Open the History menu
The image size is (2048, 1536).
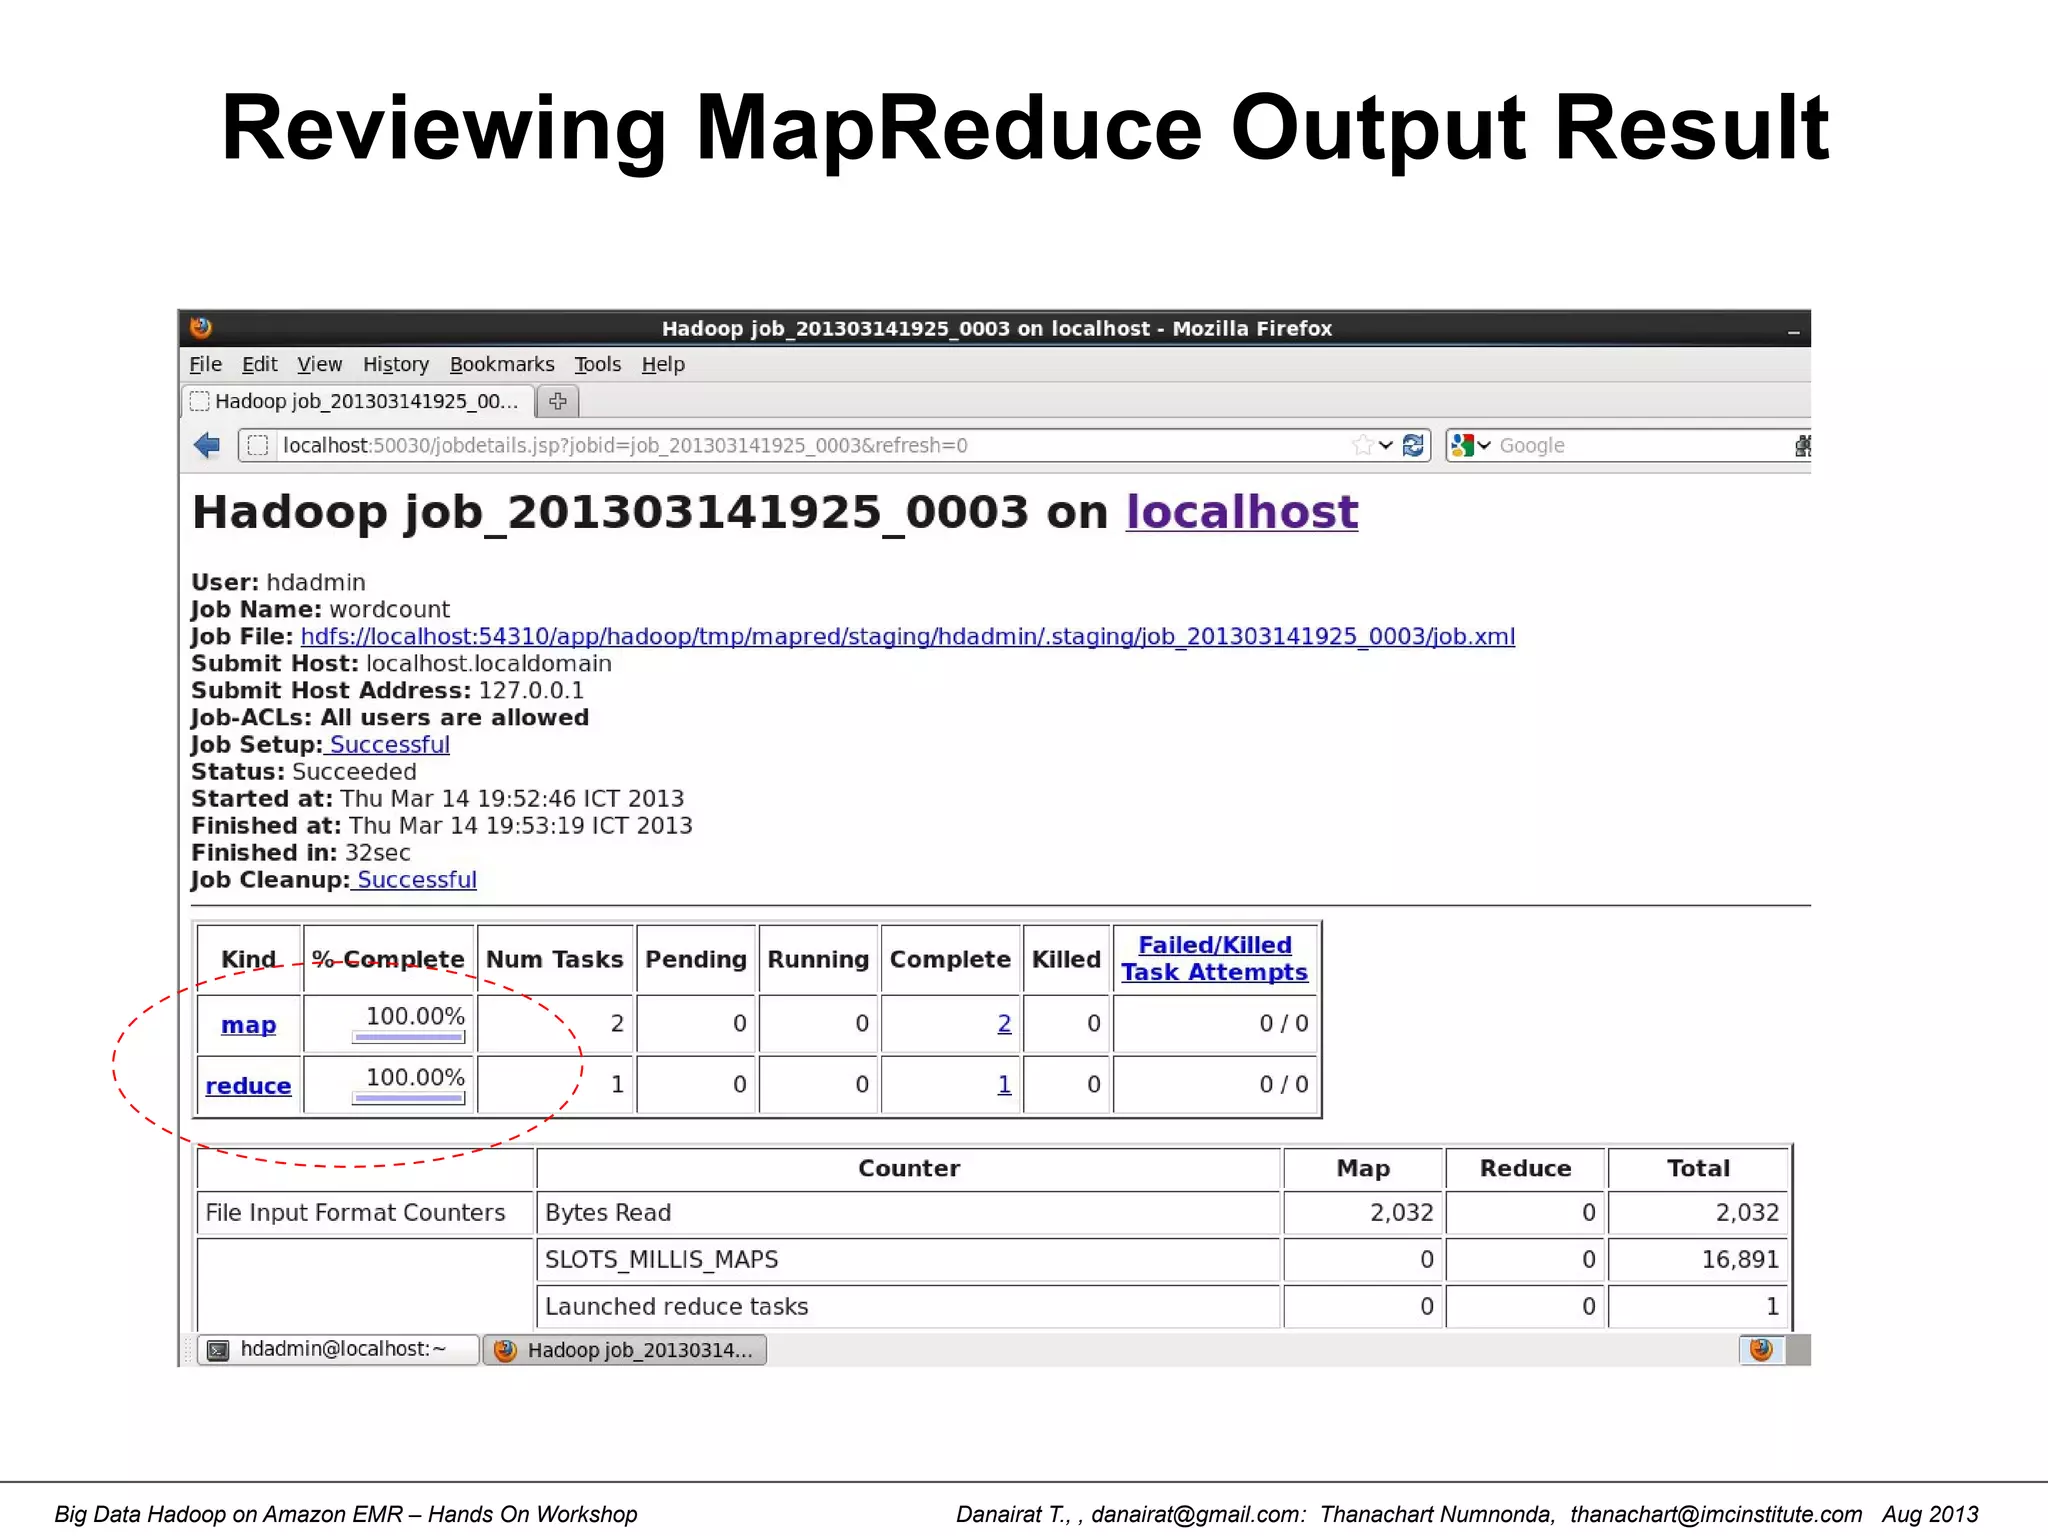(x=395, y=364)
